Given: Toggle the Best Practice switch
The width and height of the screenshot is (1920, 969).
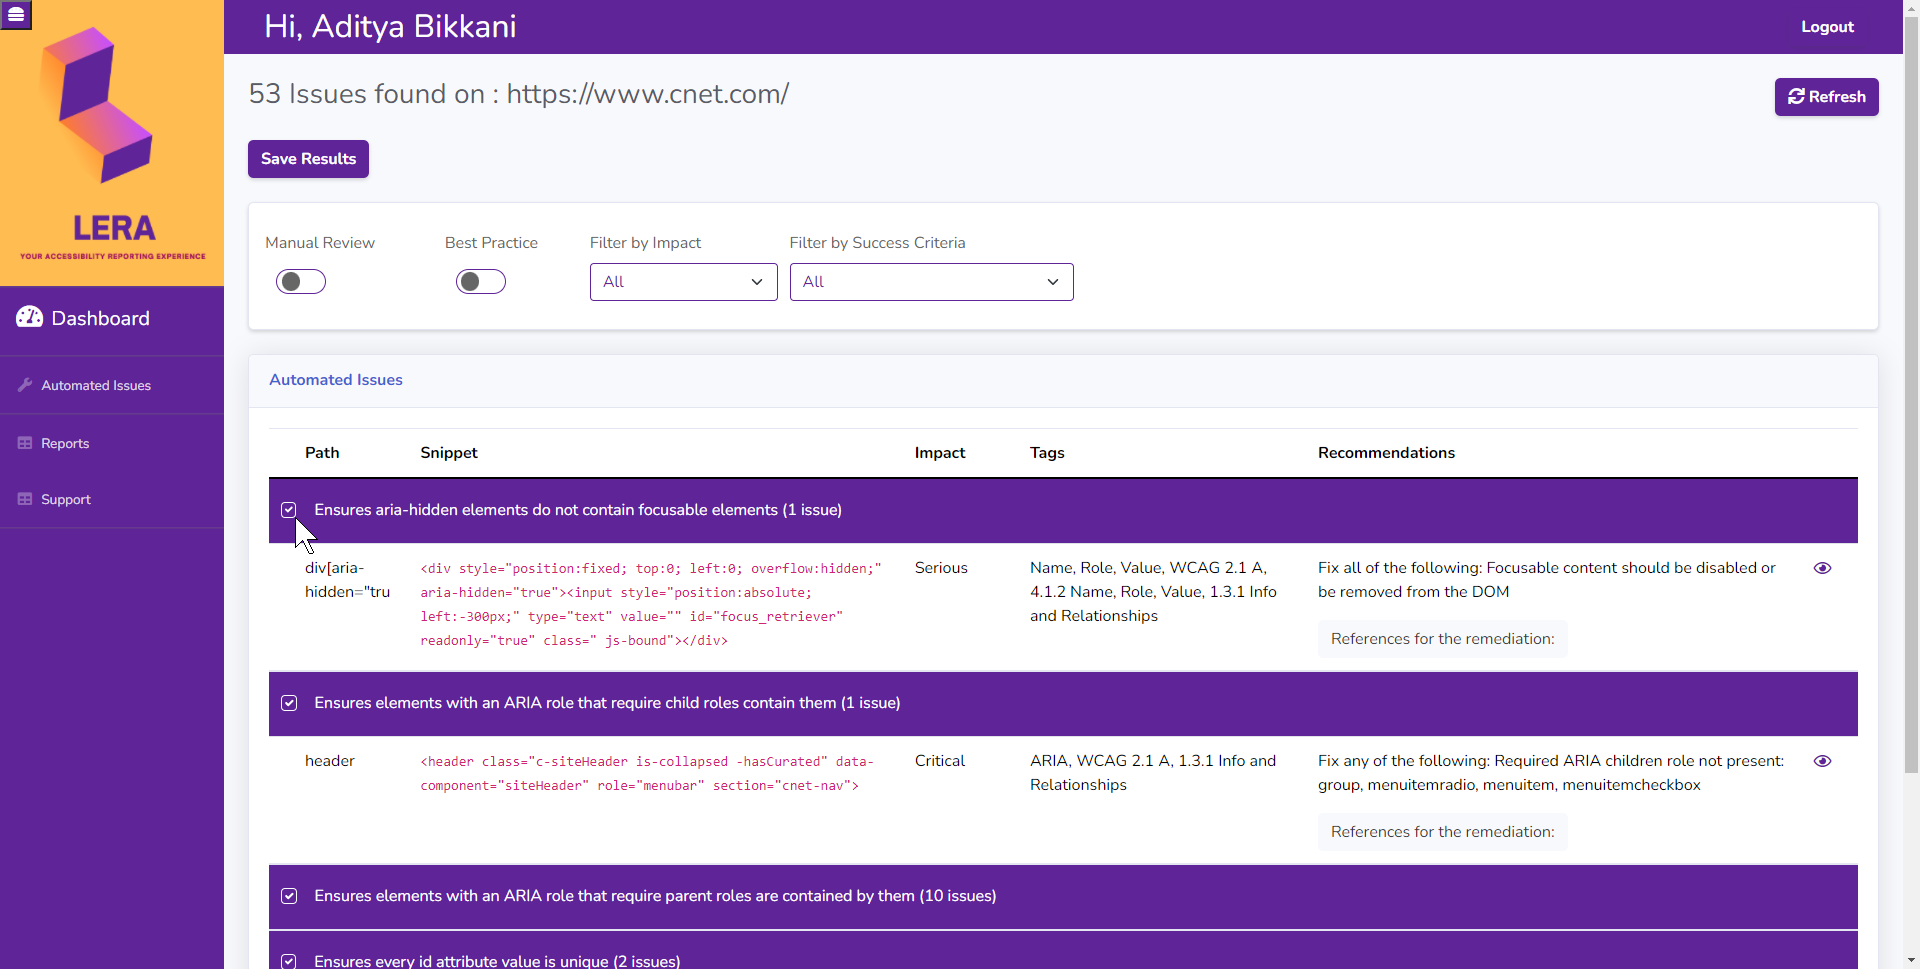Looking at the screenshot, I should [481, 282].
